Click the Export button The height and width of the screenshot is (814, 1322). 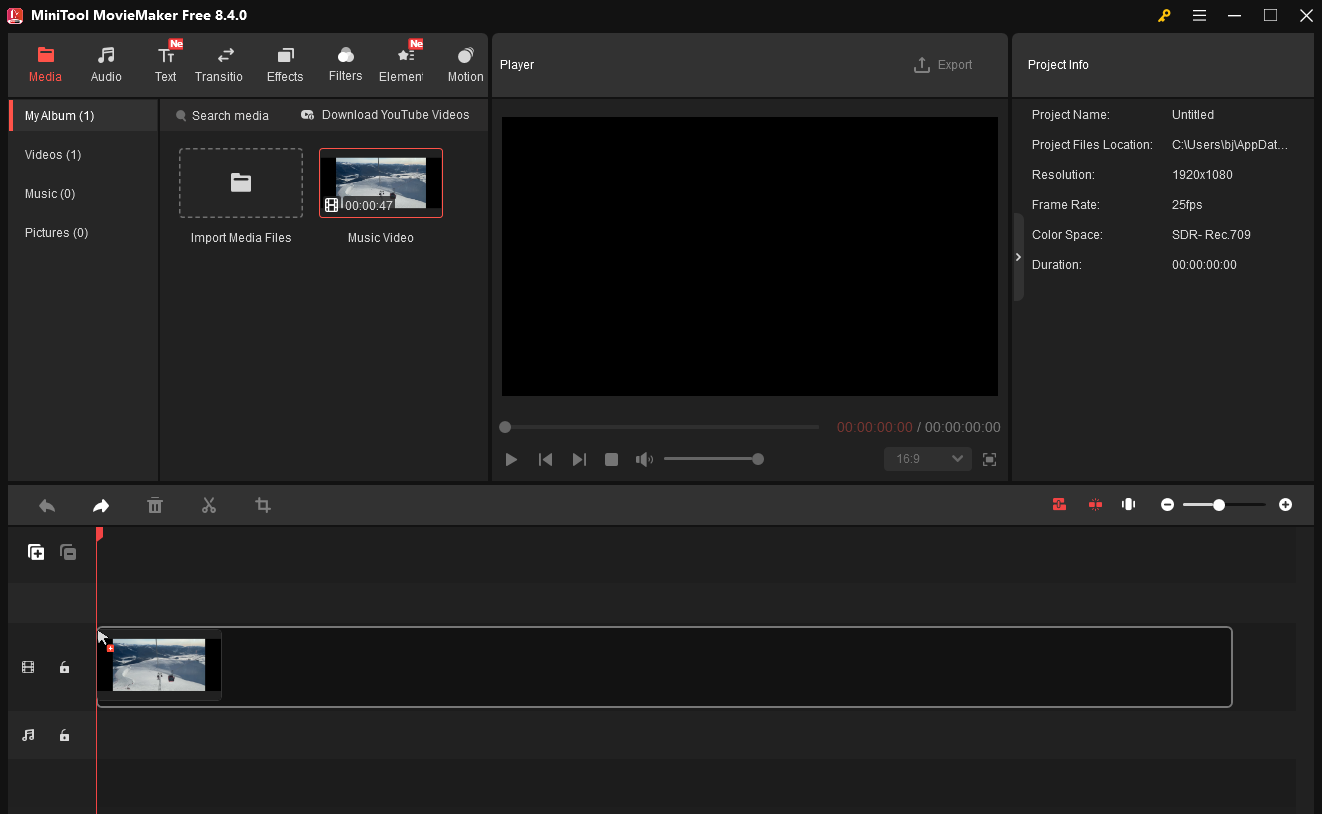click(x=943, y=64)
